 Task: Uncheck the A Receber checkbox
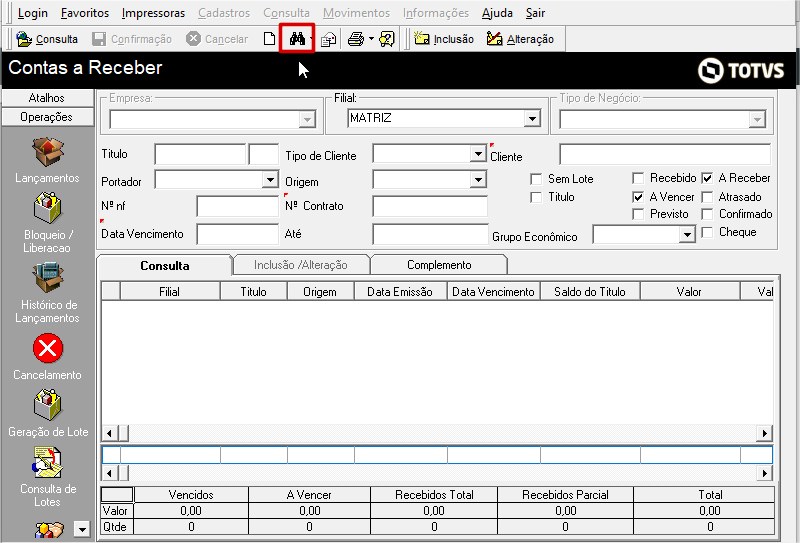coord(707,178)
